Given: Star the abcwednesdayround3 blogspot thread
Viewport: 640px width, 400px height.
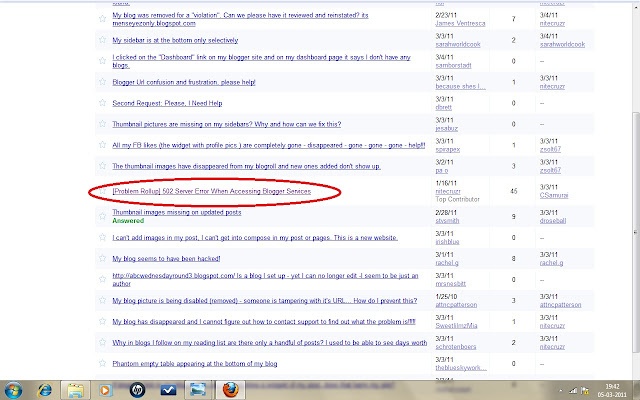Looking at the screenshot, I should click(102, 279).
